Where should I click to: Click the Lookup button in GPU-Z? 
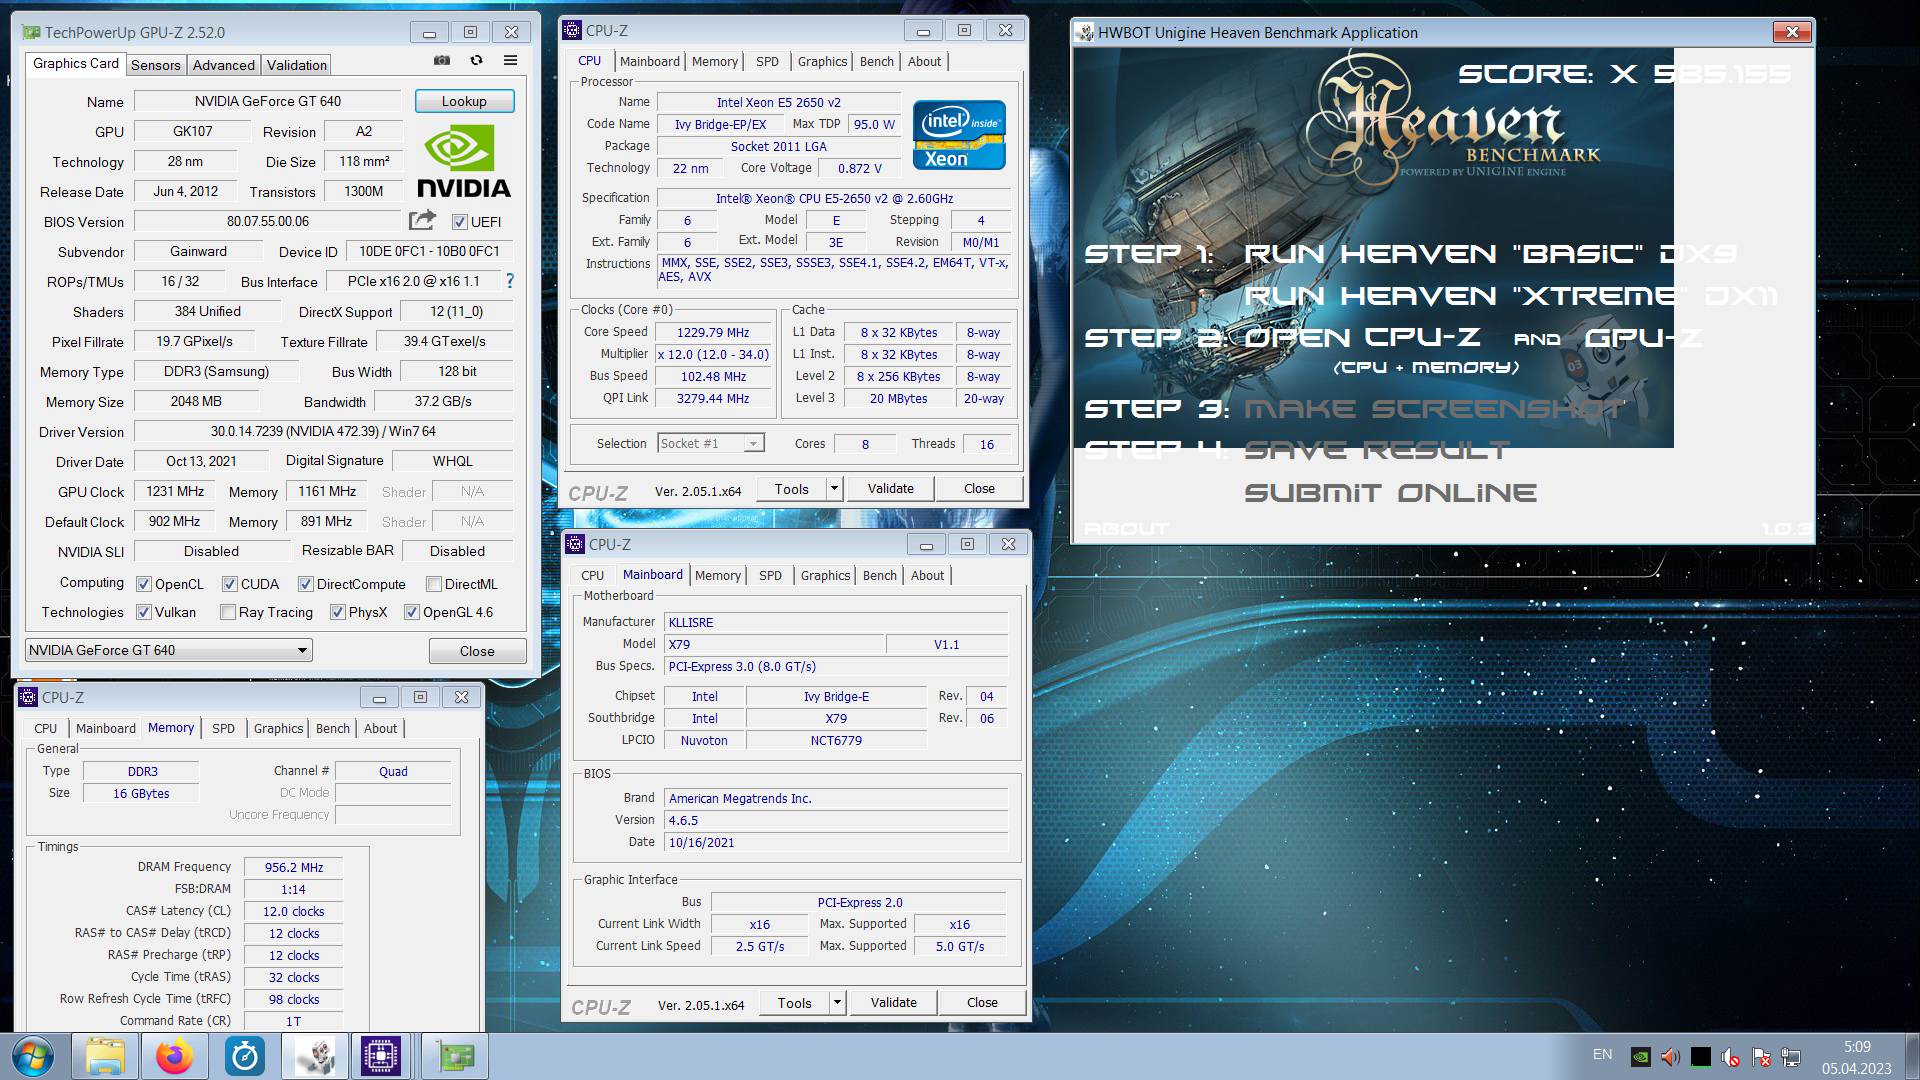point(464,101)
